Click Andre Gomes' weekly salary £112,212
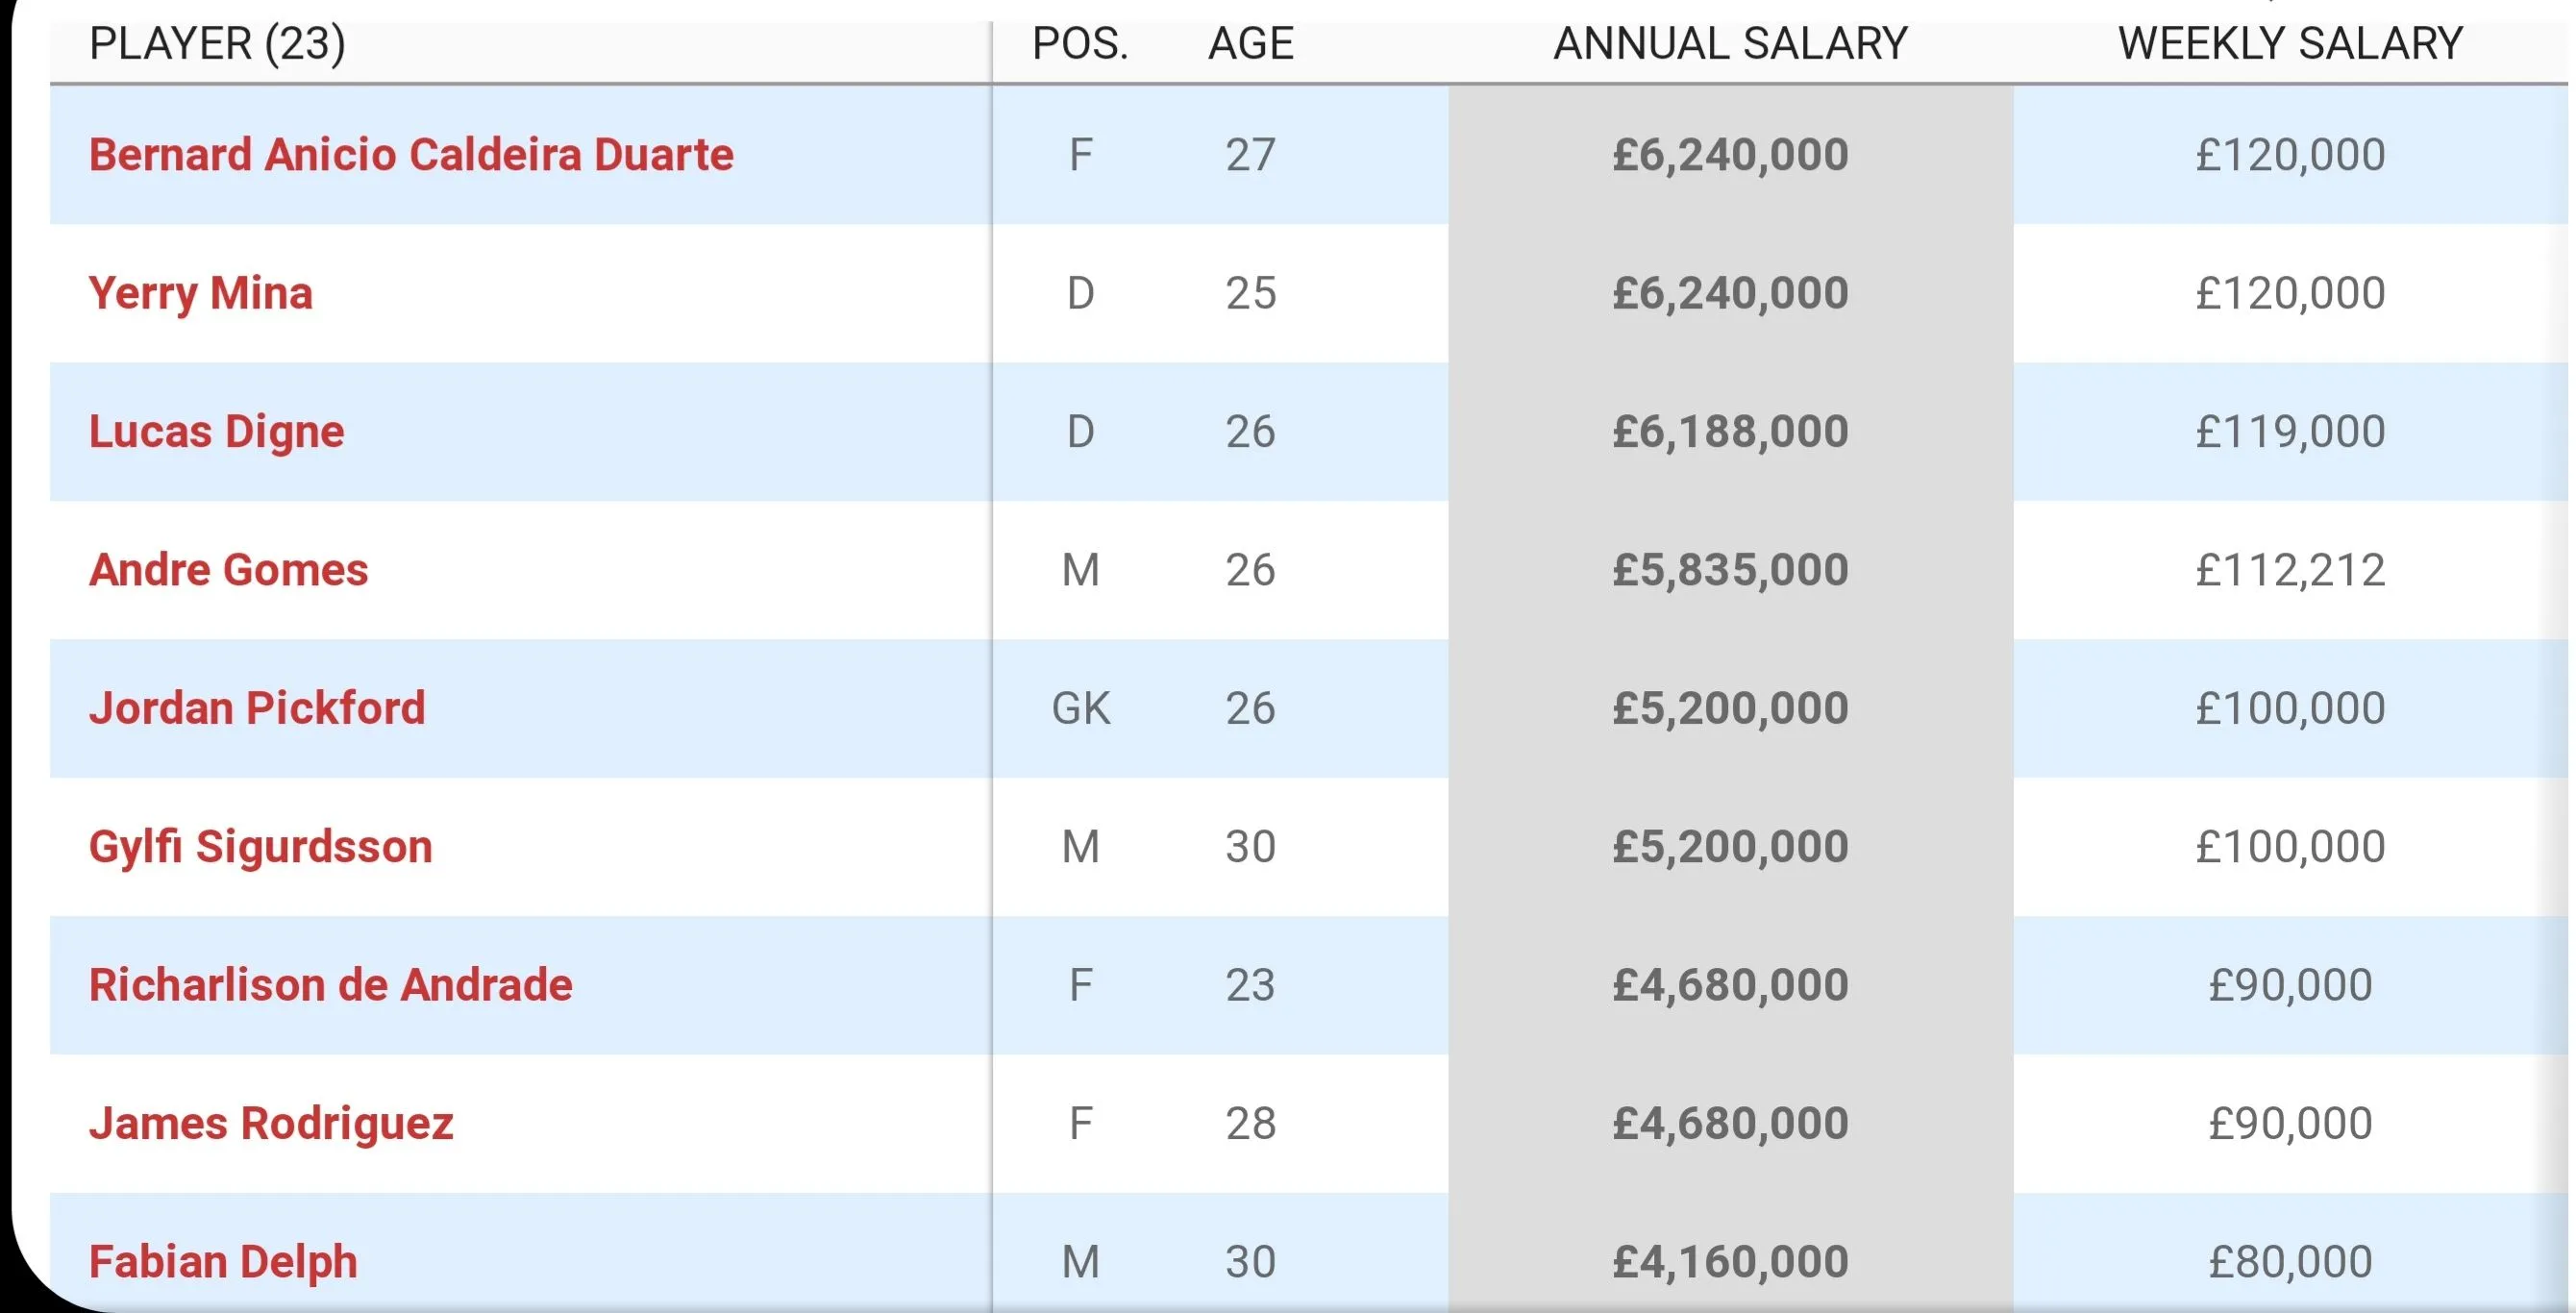 pos(2290,570)
